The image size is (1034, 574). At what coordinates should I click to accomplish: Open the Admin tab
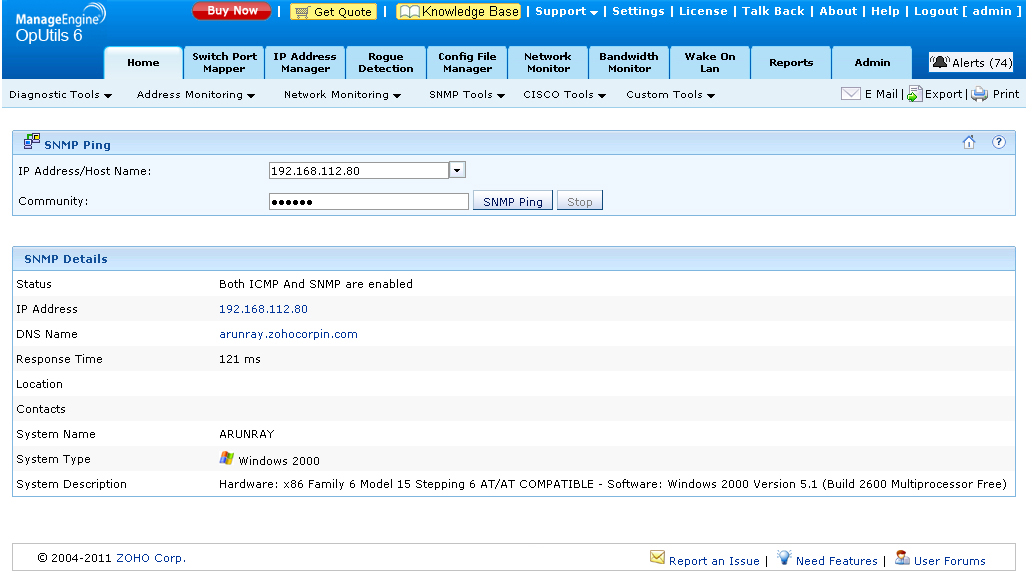tap(872, 63)
